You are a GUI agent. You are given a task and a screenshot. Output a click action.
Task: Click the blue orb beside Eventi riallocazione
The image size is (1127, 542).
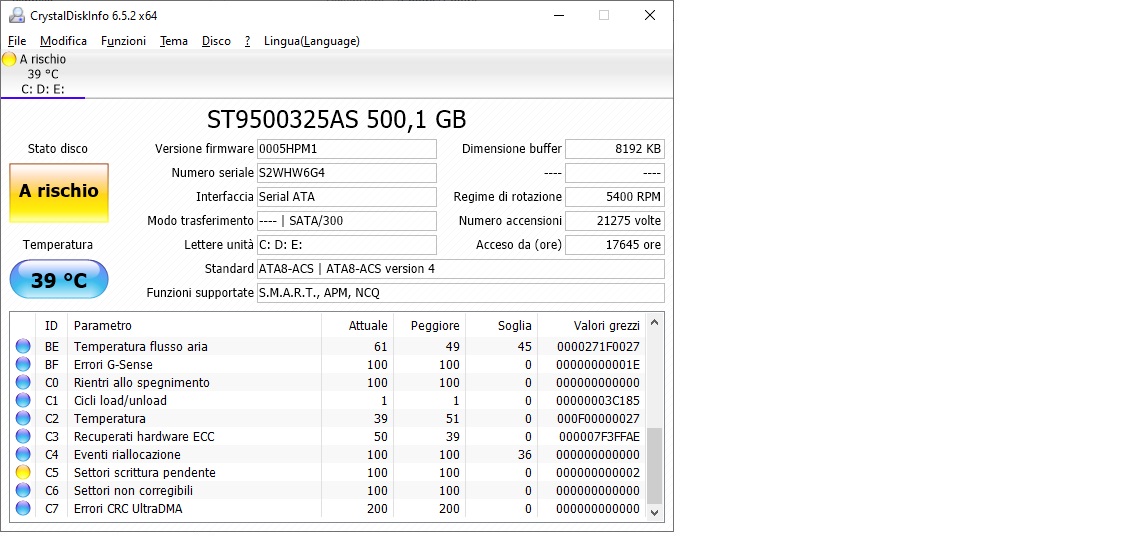pos(24,454)
